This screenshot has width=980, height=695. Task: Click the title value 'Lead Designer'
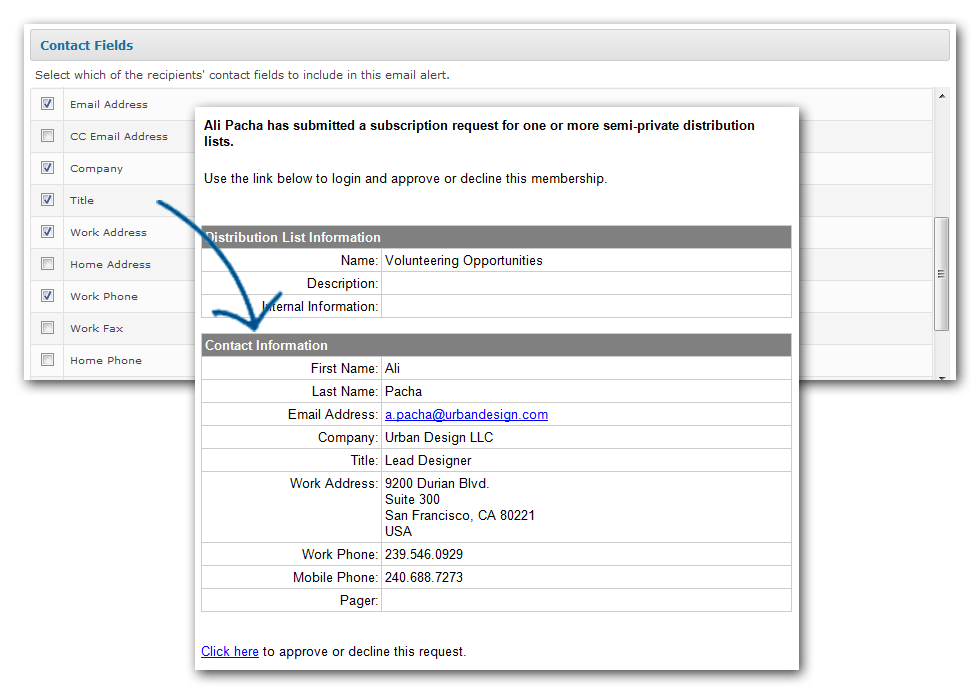click(x=428, y=461)
